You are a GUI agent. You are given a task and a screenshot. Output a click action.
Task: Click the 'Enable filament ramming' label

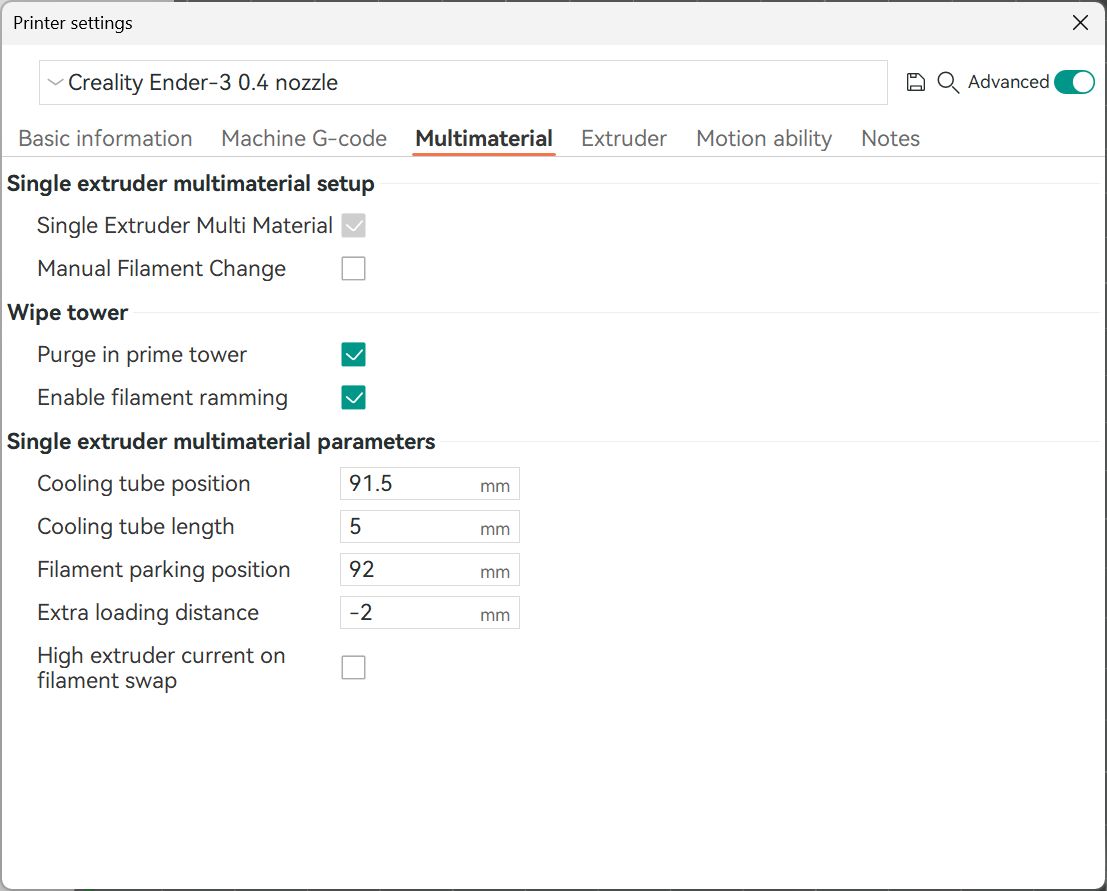click(162, 397)
